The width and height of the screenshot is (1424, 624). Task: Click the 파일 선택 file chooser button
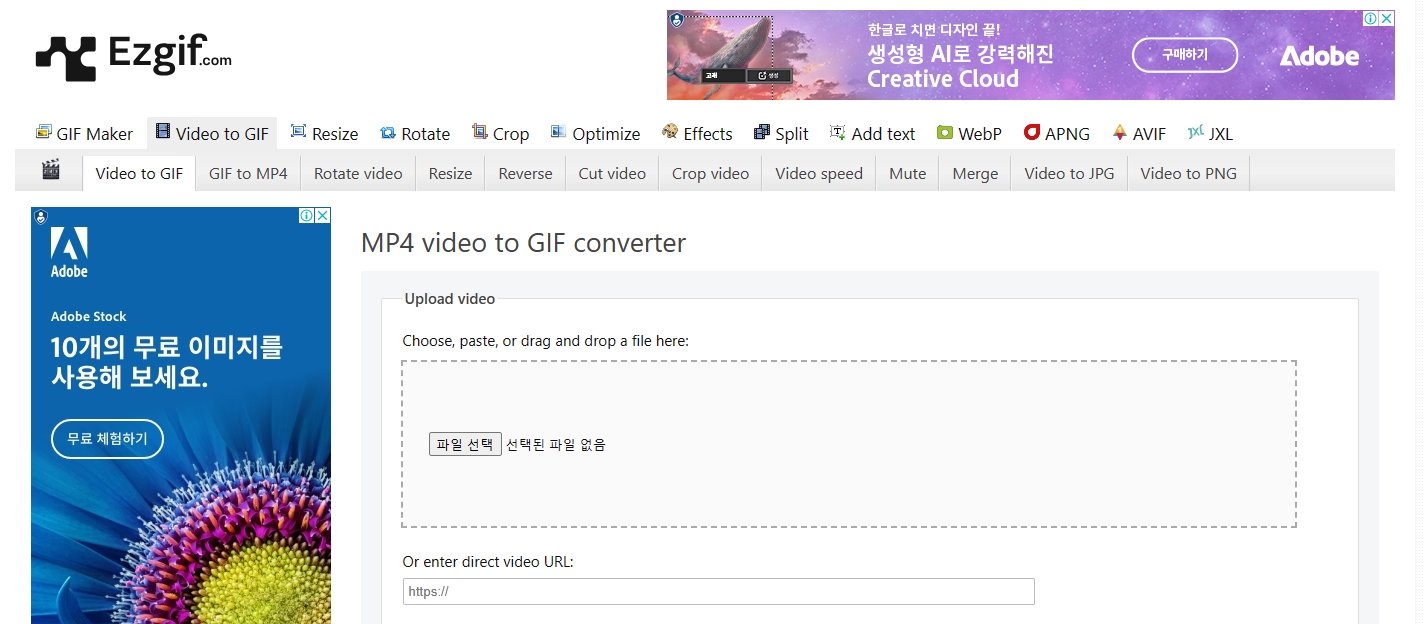pos(465,444)
